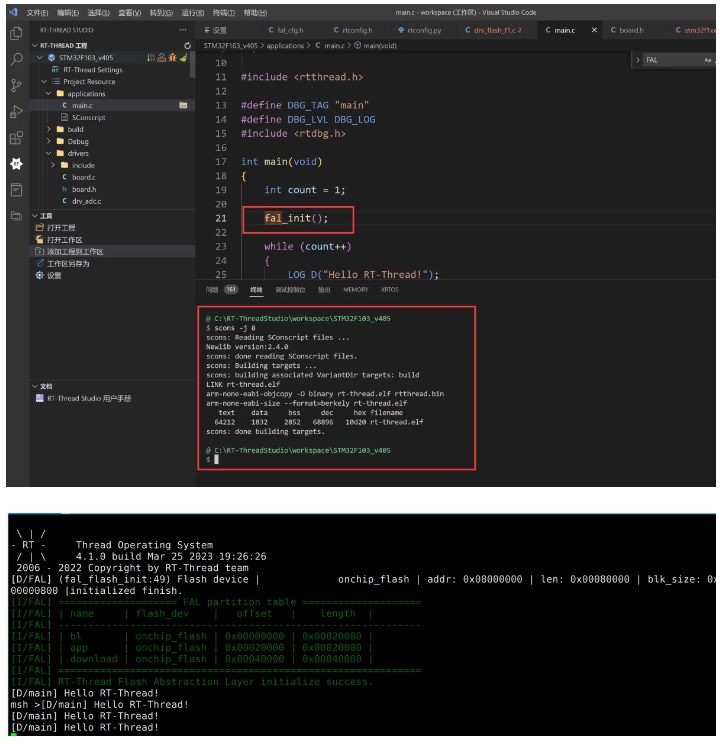Select the RT-Thread Studio activity bar icon
Screen dimensions: 720x744
click(x=16, y=164)
